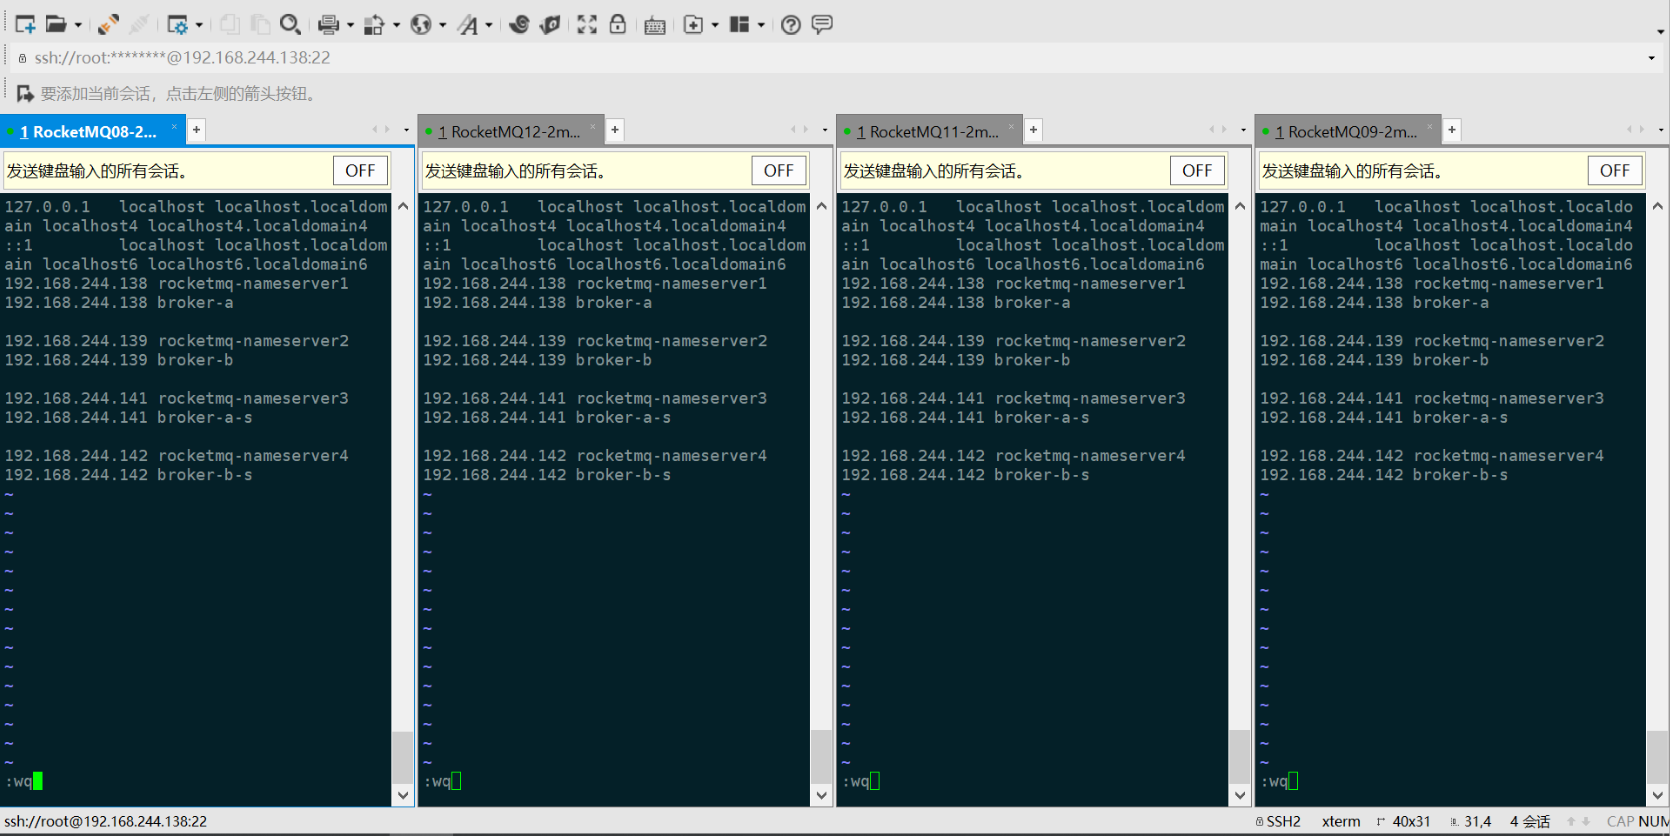Click the lock icon in address bar
Screen dimensions: 1674x836
point(22,58)
